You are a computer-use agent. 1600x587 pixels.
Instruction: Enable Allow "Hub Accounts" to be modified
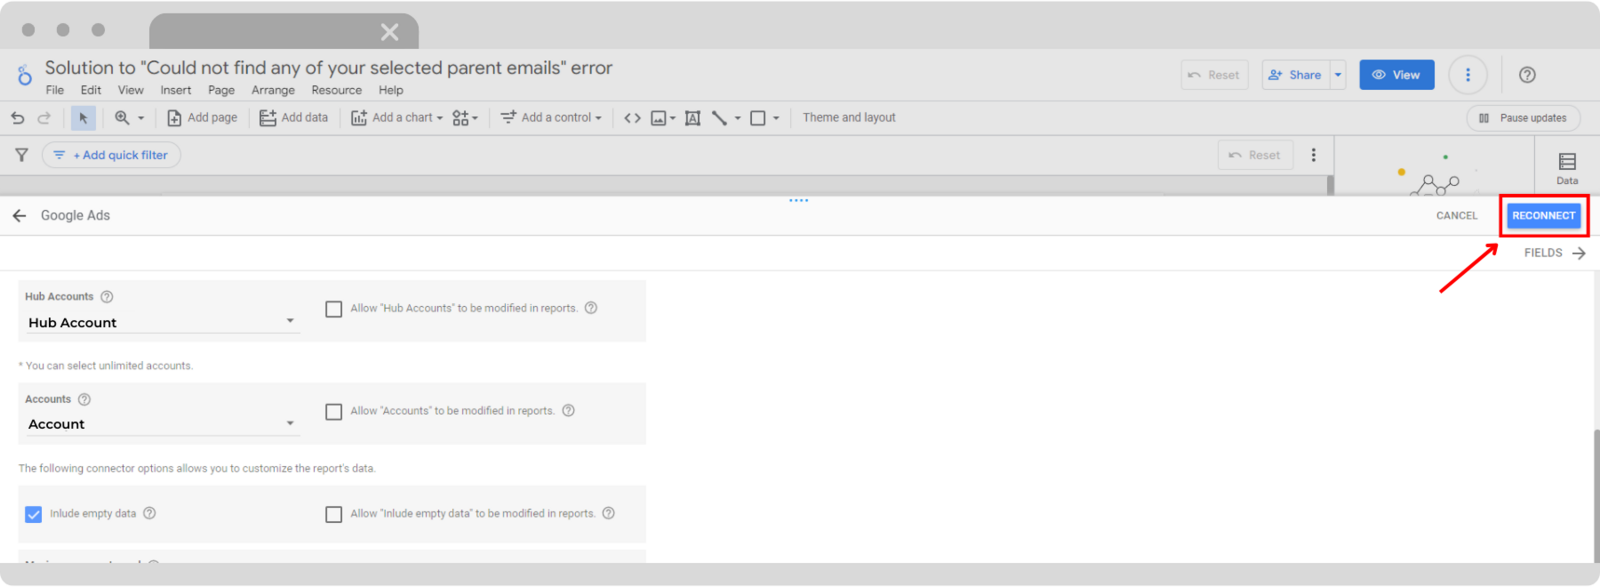(334, 309)
